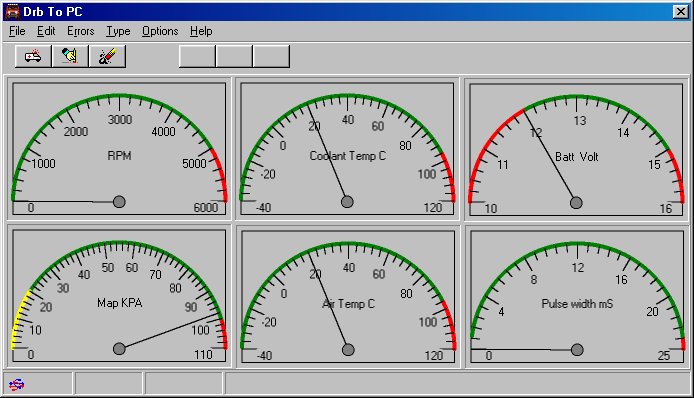The height and width of the screenshot is (398, 694).
Task: Click the 16 mark on Batt Volt gauge
Action: pos(666,209)
